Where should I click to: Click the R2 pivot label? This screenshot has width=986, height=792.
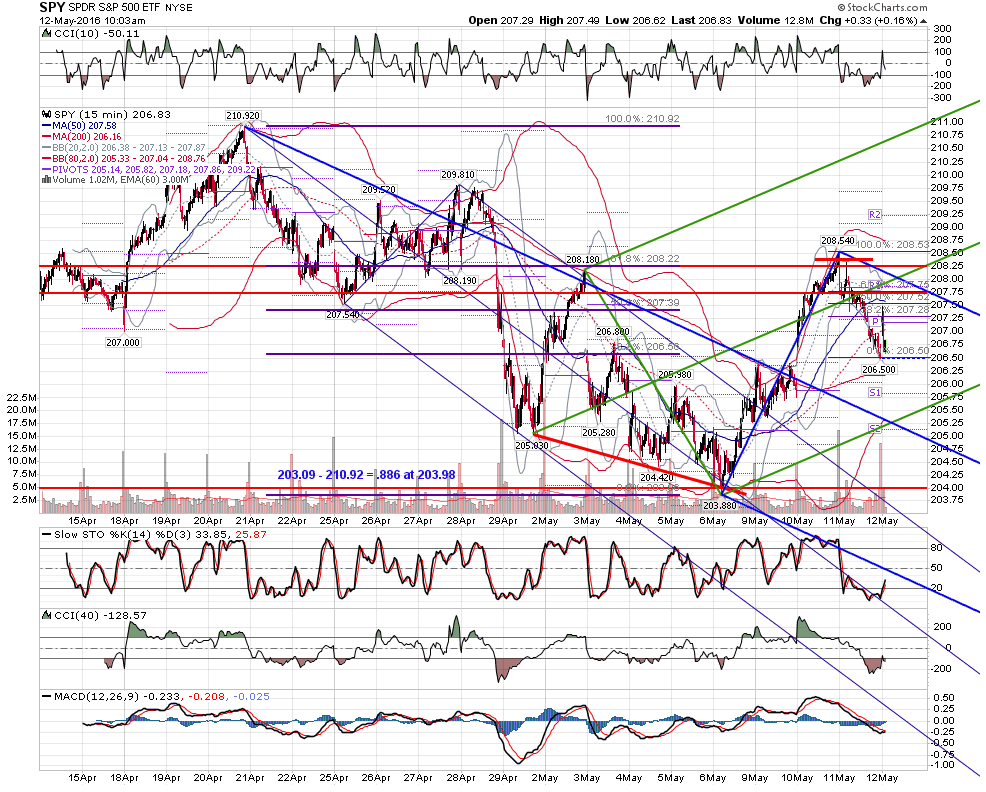tap(875, 215)
